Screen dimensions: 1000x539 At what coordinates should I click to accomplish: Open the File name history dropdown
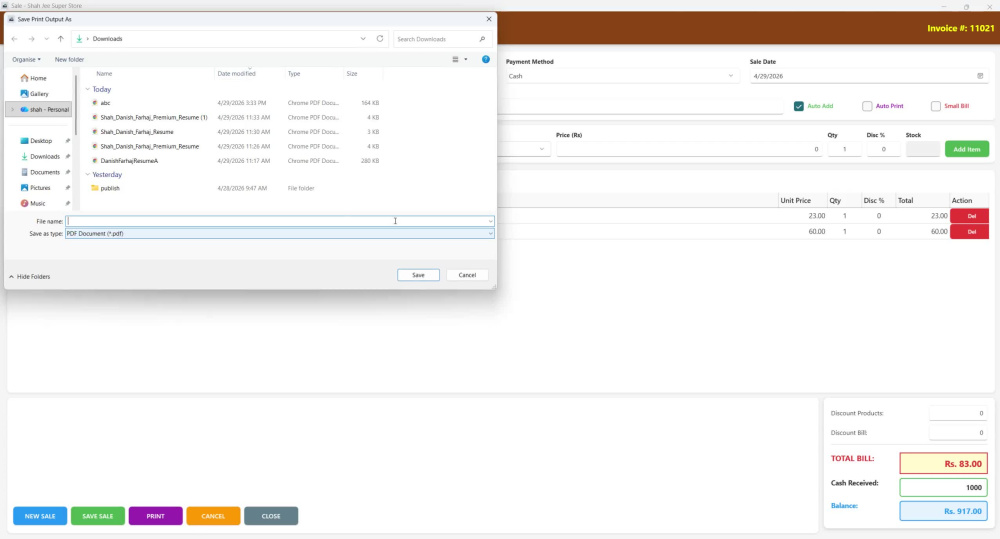click(490, 221)
